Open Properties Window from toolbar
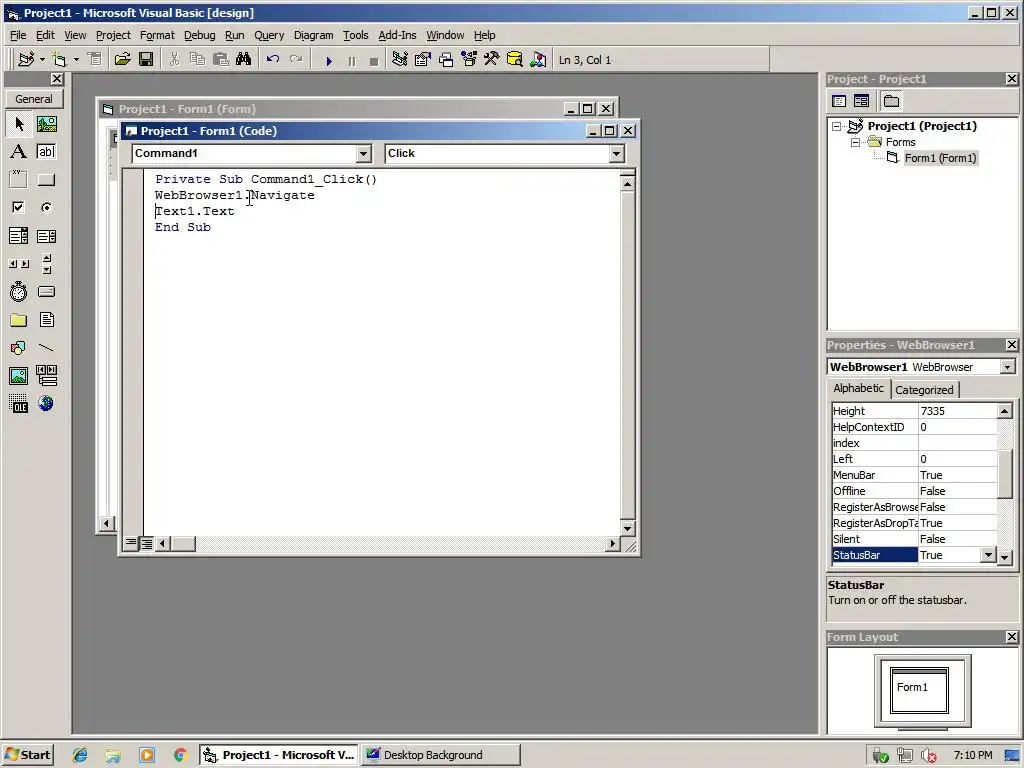 click(x=423, y=59)
